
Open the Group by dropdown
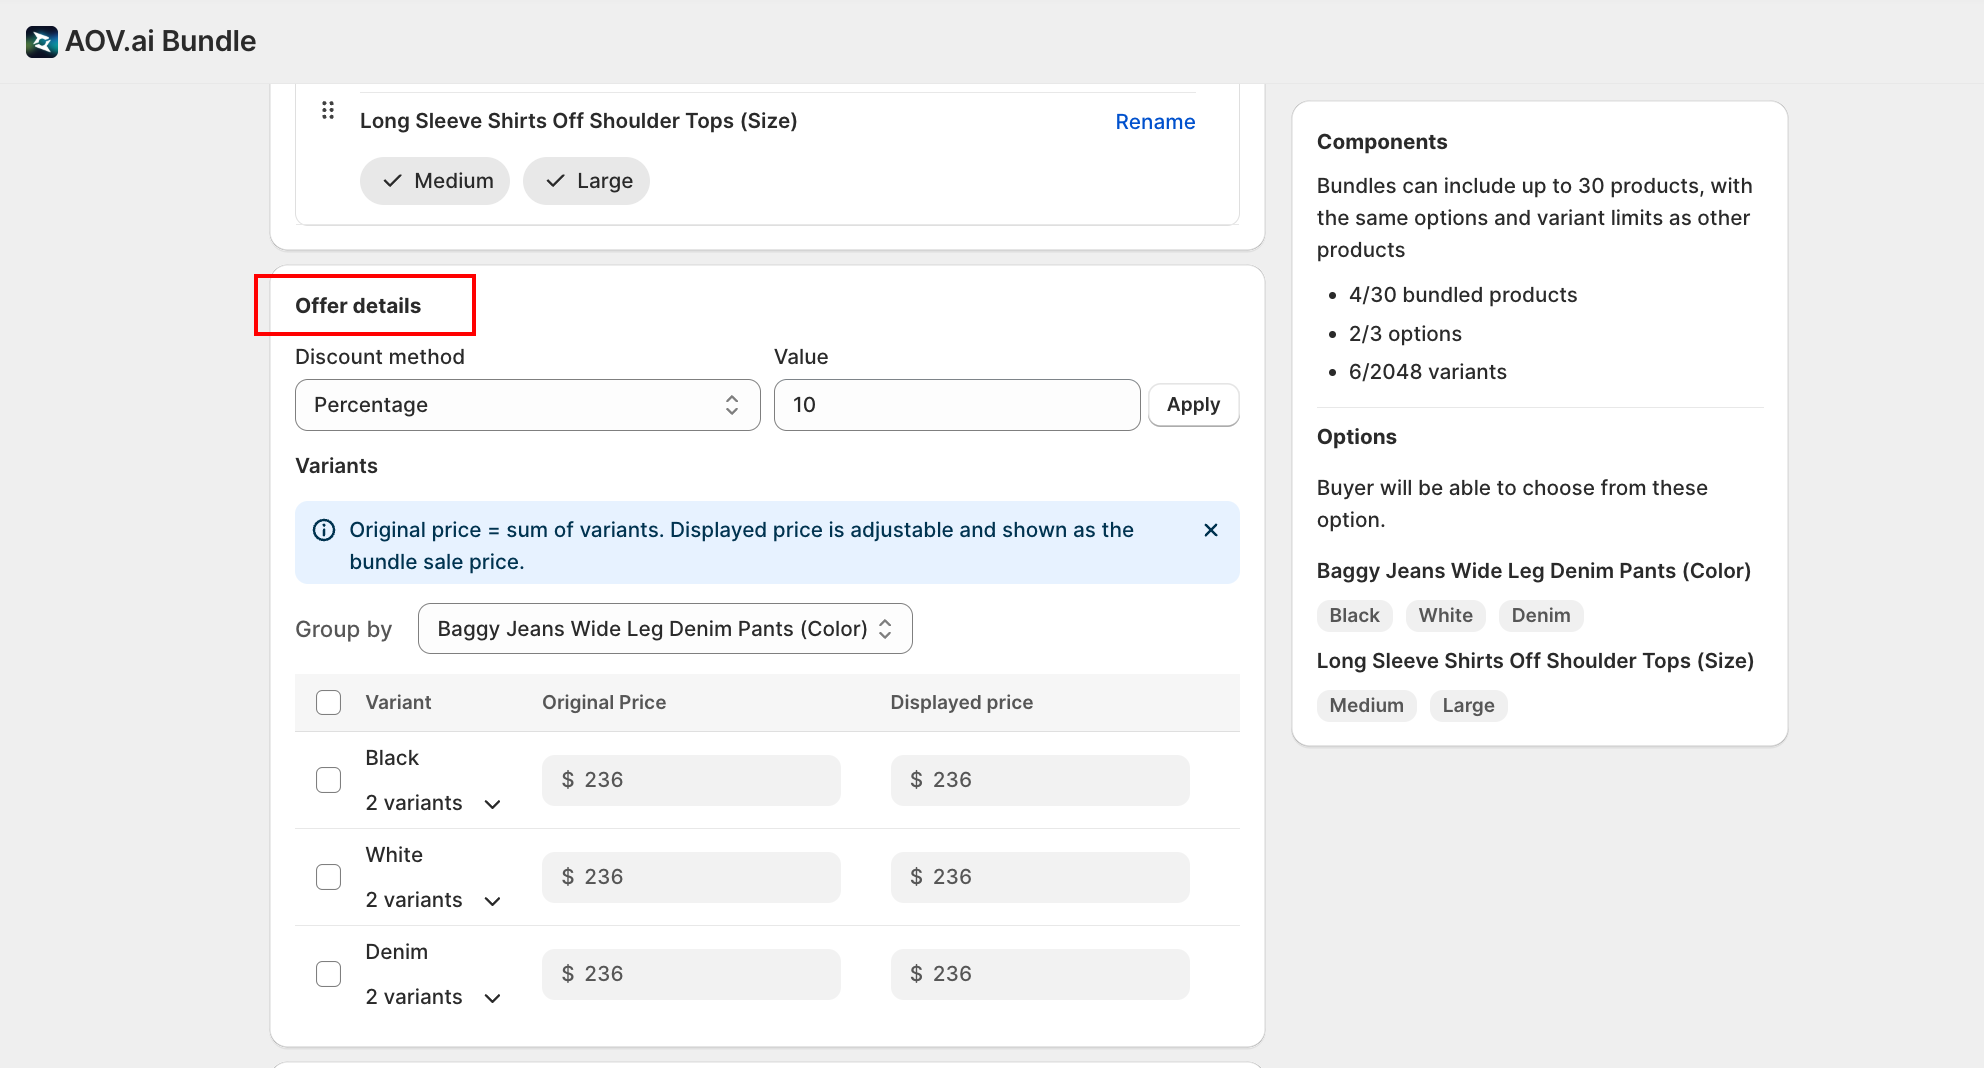pos(665,629)
